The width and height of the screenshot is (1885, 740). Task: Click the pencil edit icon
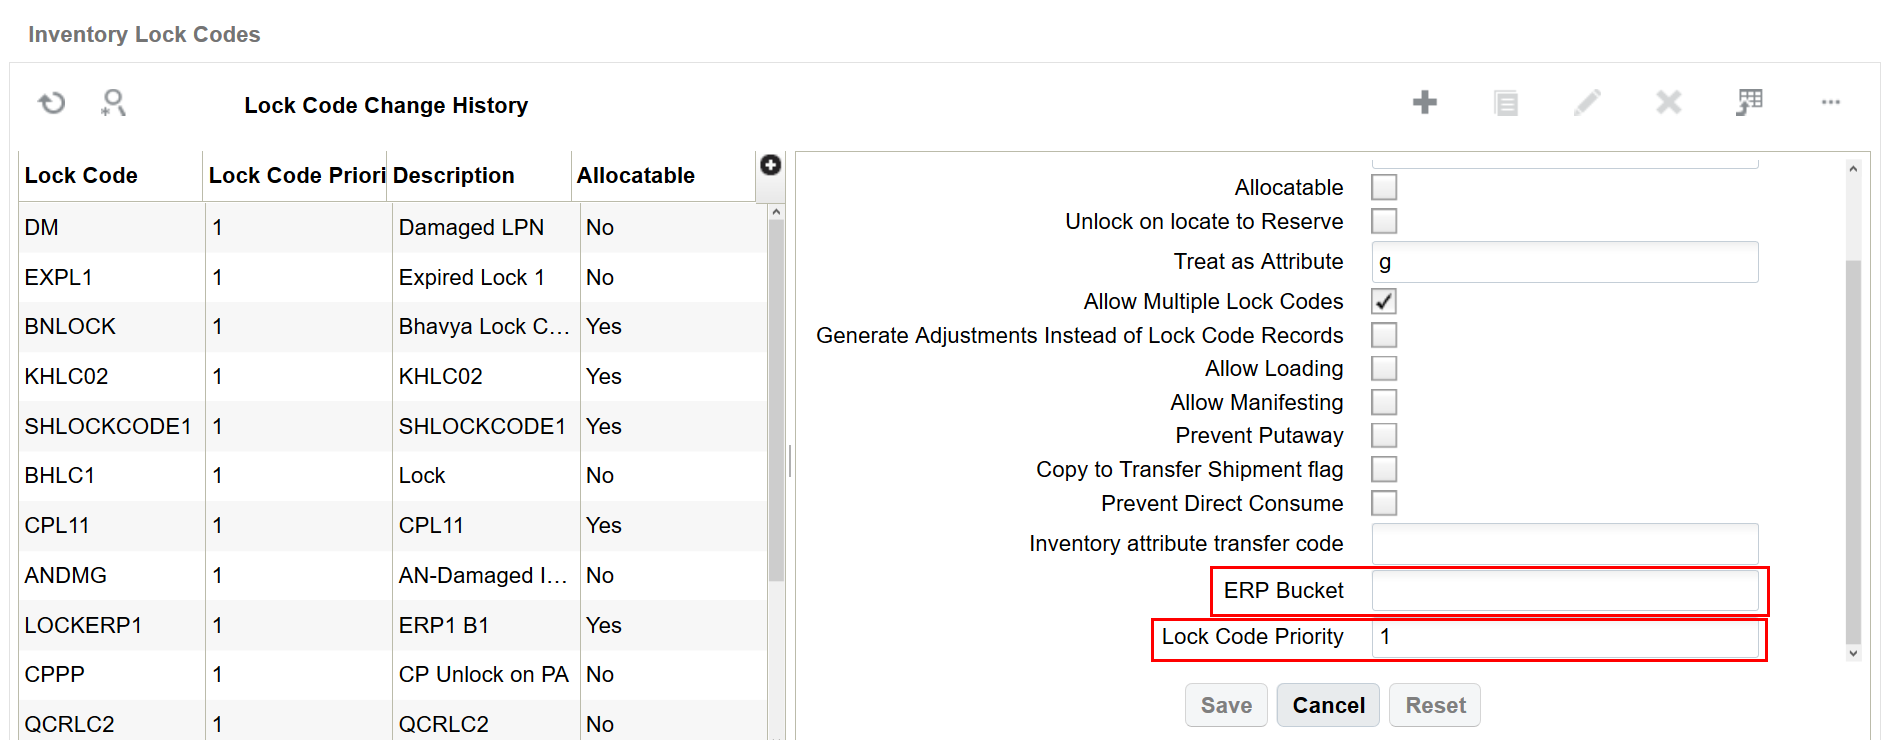point(1587,102)
